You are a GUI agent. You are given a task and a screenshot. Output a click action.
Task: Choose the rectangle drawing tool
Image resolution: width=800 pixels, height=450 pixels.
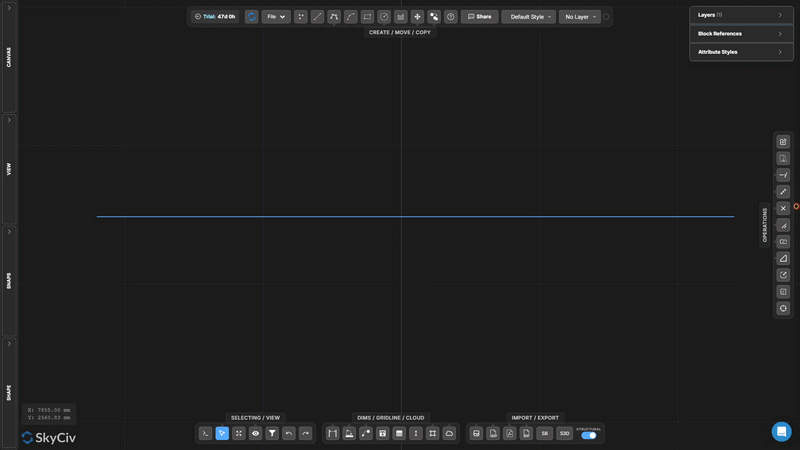pyautogui.click(x=367, y=17)
